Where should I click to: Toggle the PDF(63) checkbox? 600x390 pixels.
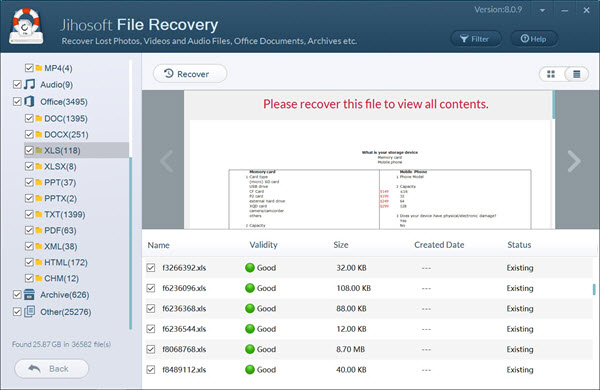pos(29,230)
